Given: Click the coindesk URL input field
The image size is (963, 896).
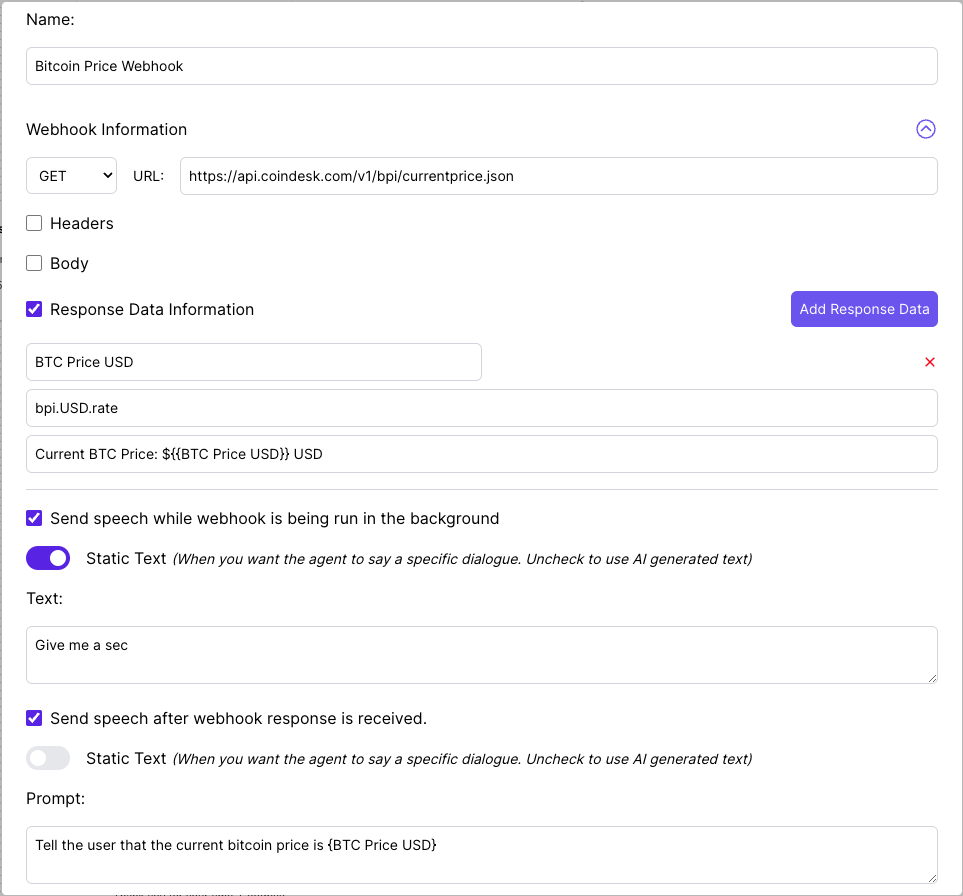Looking at the screenshot, I should (559, 176).
